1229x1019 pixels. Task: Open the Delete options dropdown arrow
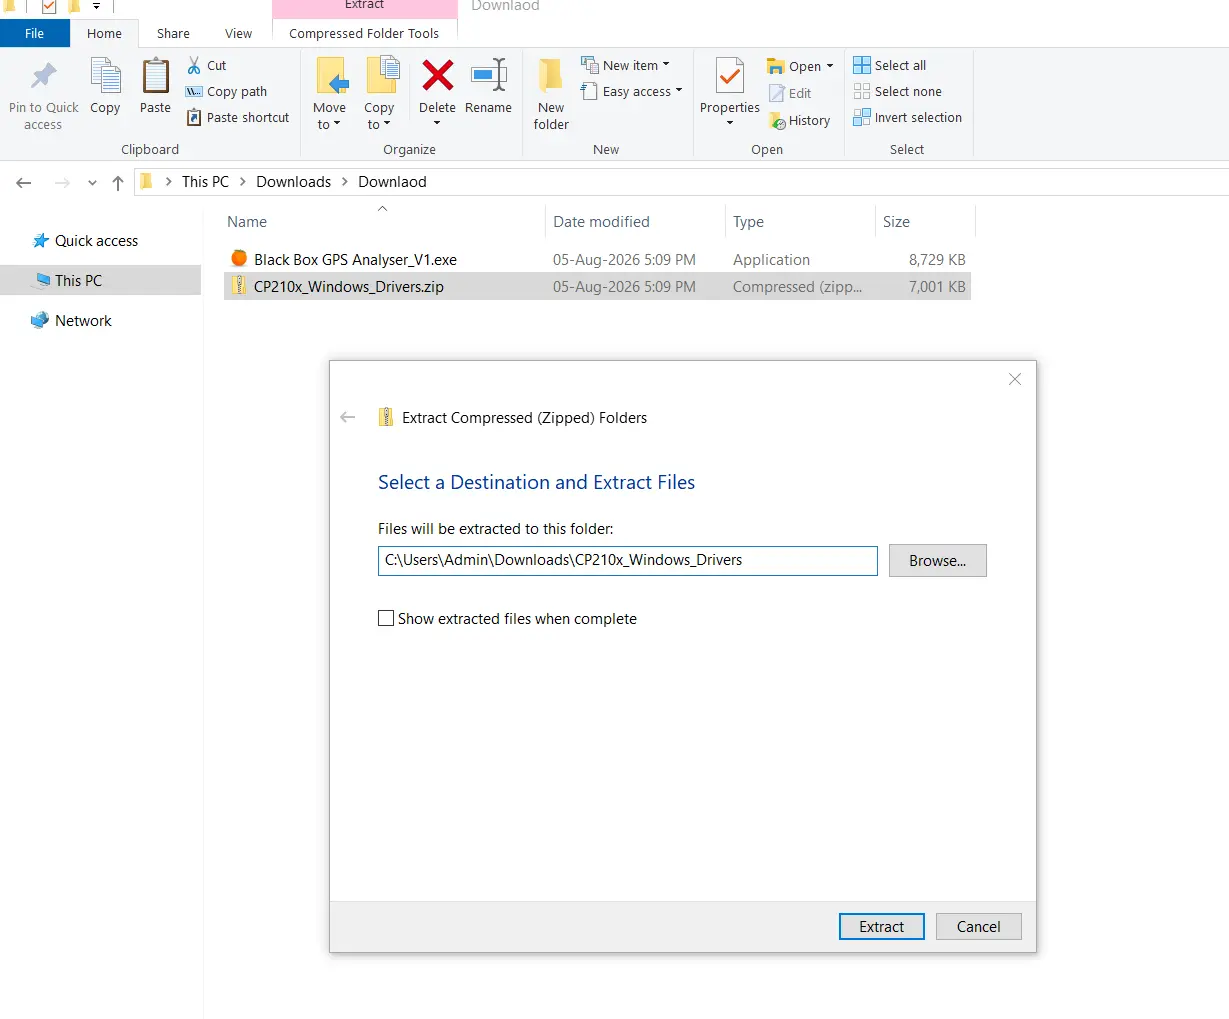(437, 123)
